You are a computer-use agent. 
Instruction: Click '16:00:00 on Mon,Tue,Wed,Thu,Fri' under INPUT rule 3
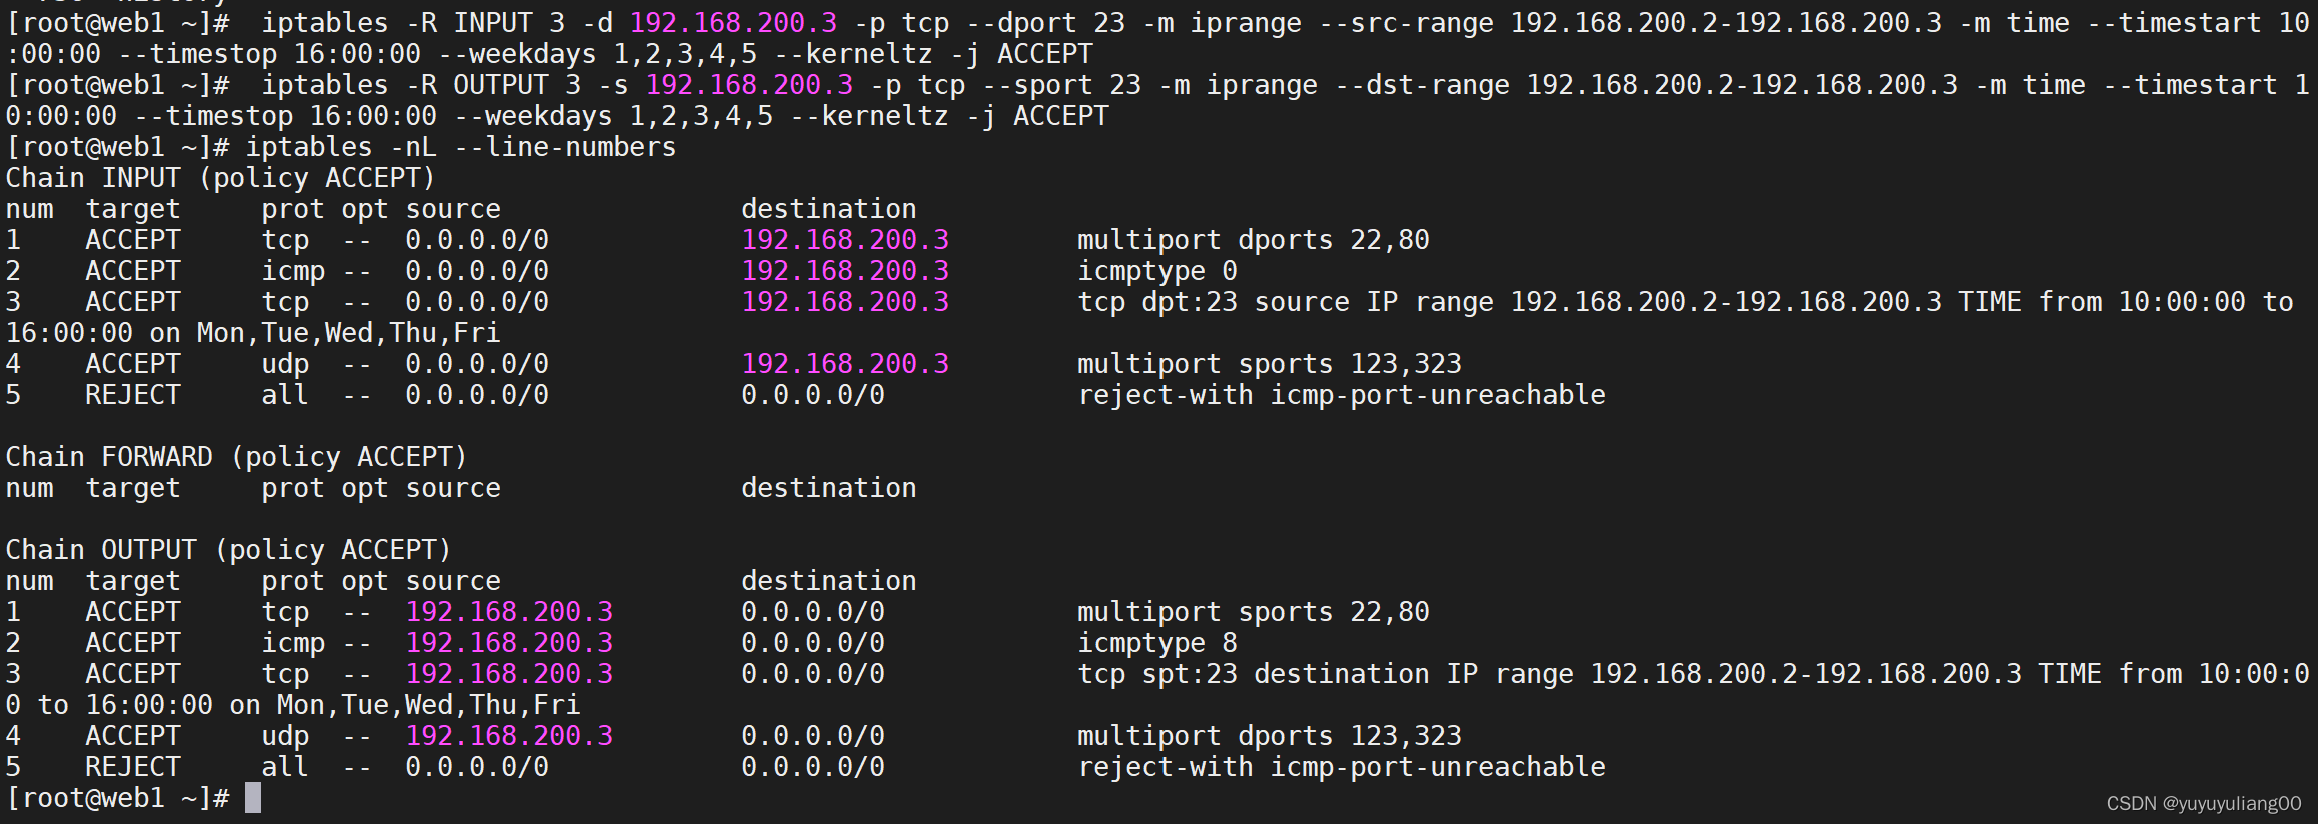click(253, 333)
